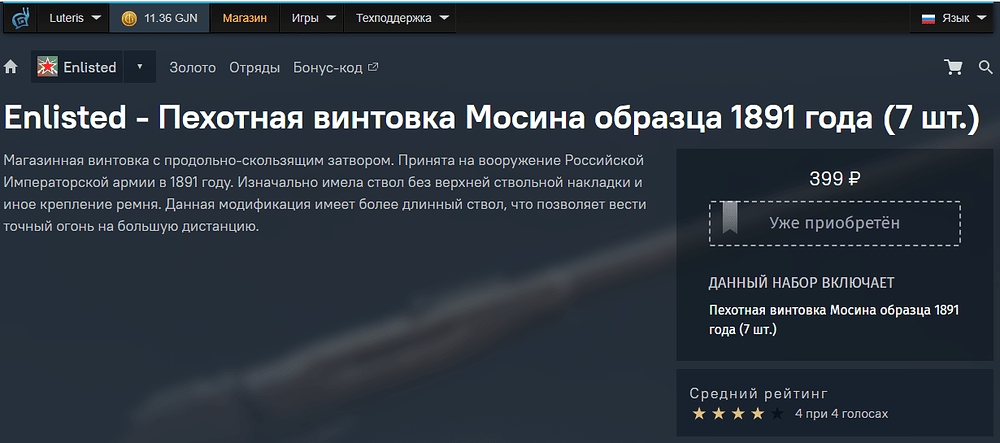This screenshot has height=443, width=1000.
Task: Open the Золото section
Action: (x=193, y=68)
